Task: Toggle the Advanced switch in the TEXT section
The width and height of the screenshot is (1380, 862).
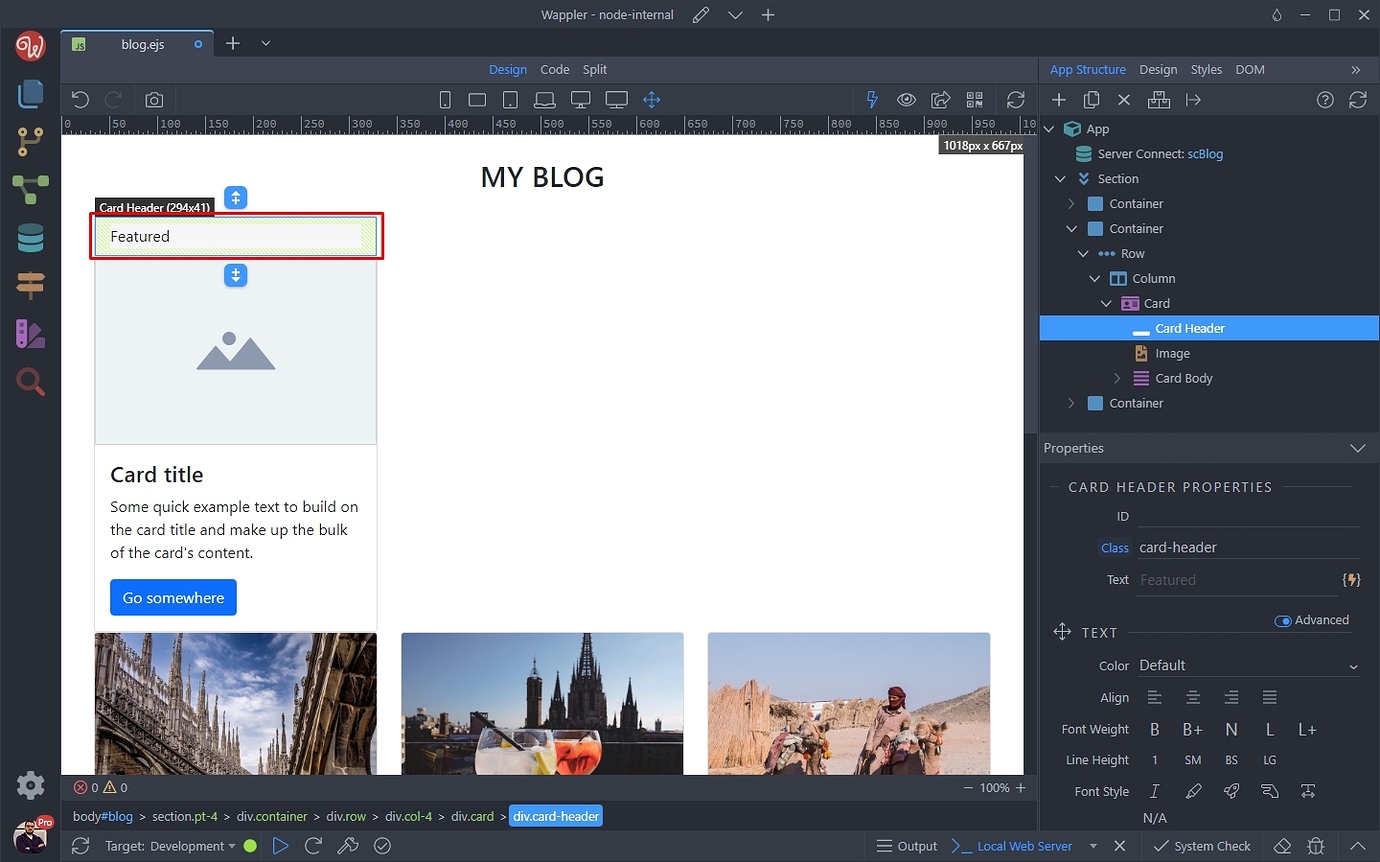Action: coord(1281,620)
